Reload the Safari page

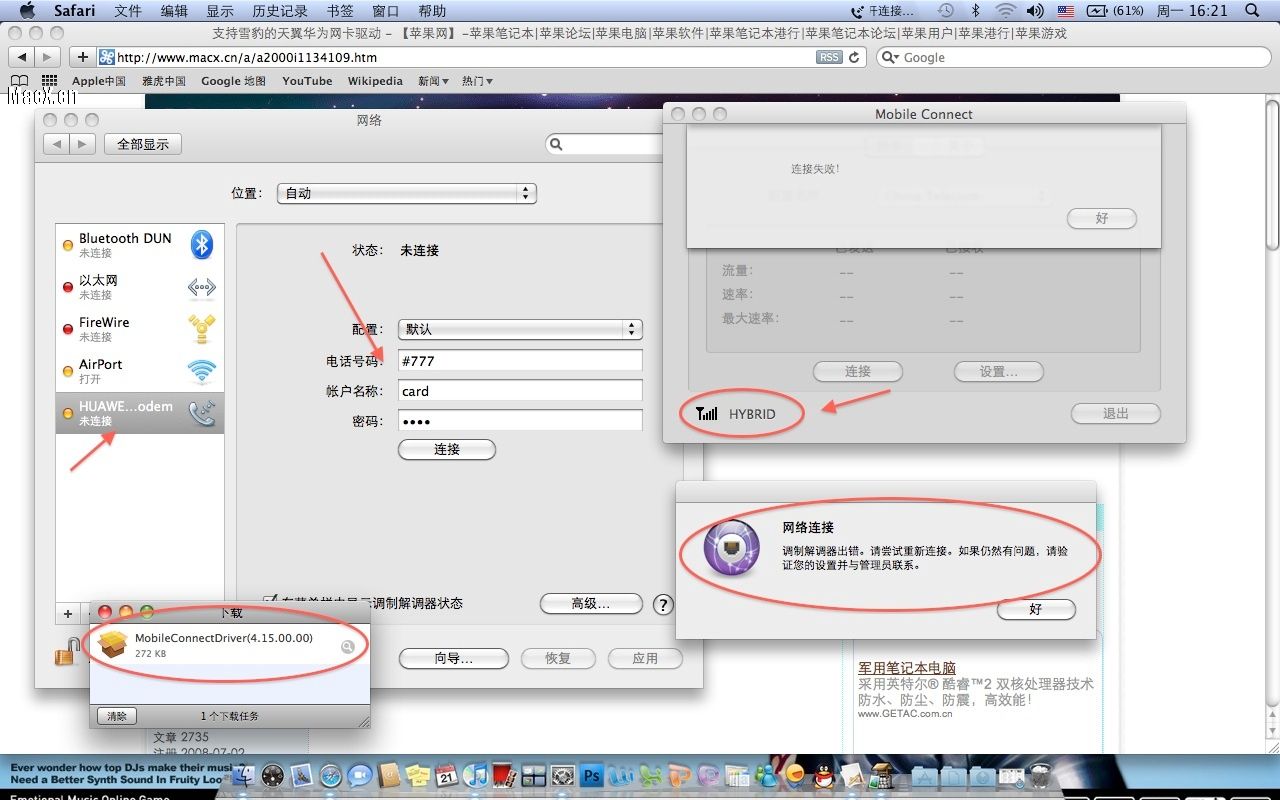click(854, 58)
